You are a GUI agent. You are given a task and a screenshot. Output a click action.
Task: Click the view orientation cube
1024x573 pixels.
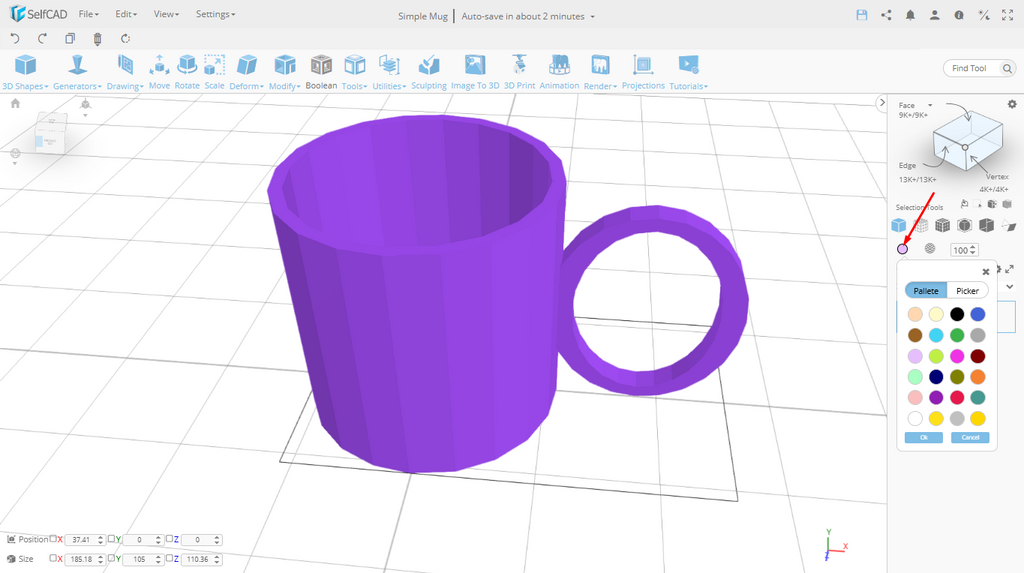point(50,133)
